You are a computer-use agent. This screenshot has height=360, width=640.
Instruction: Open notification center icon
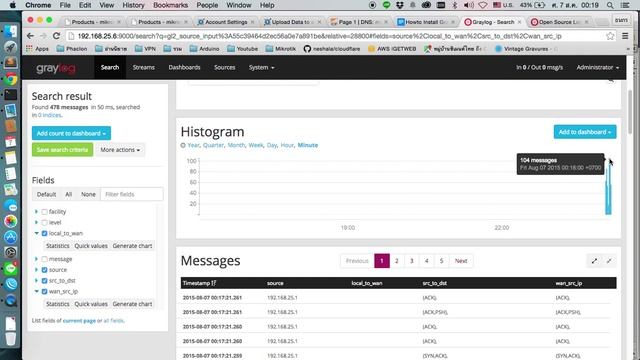625,5
